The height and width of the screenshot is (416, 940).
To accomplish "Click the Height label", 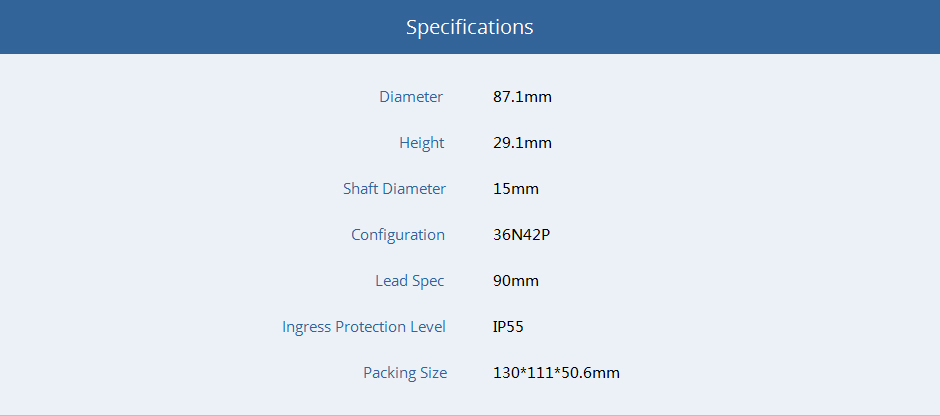I will 421,143.
